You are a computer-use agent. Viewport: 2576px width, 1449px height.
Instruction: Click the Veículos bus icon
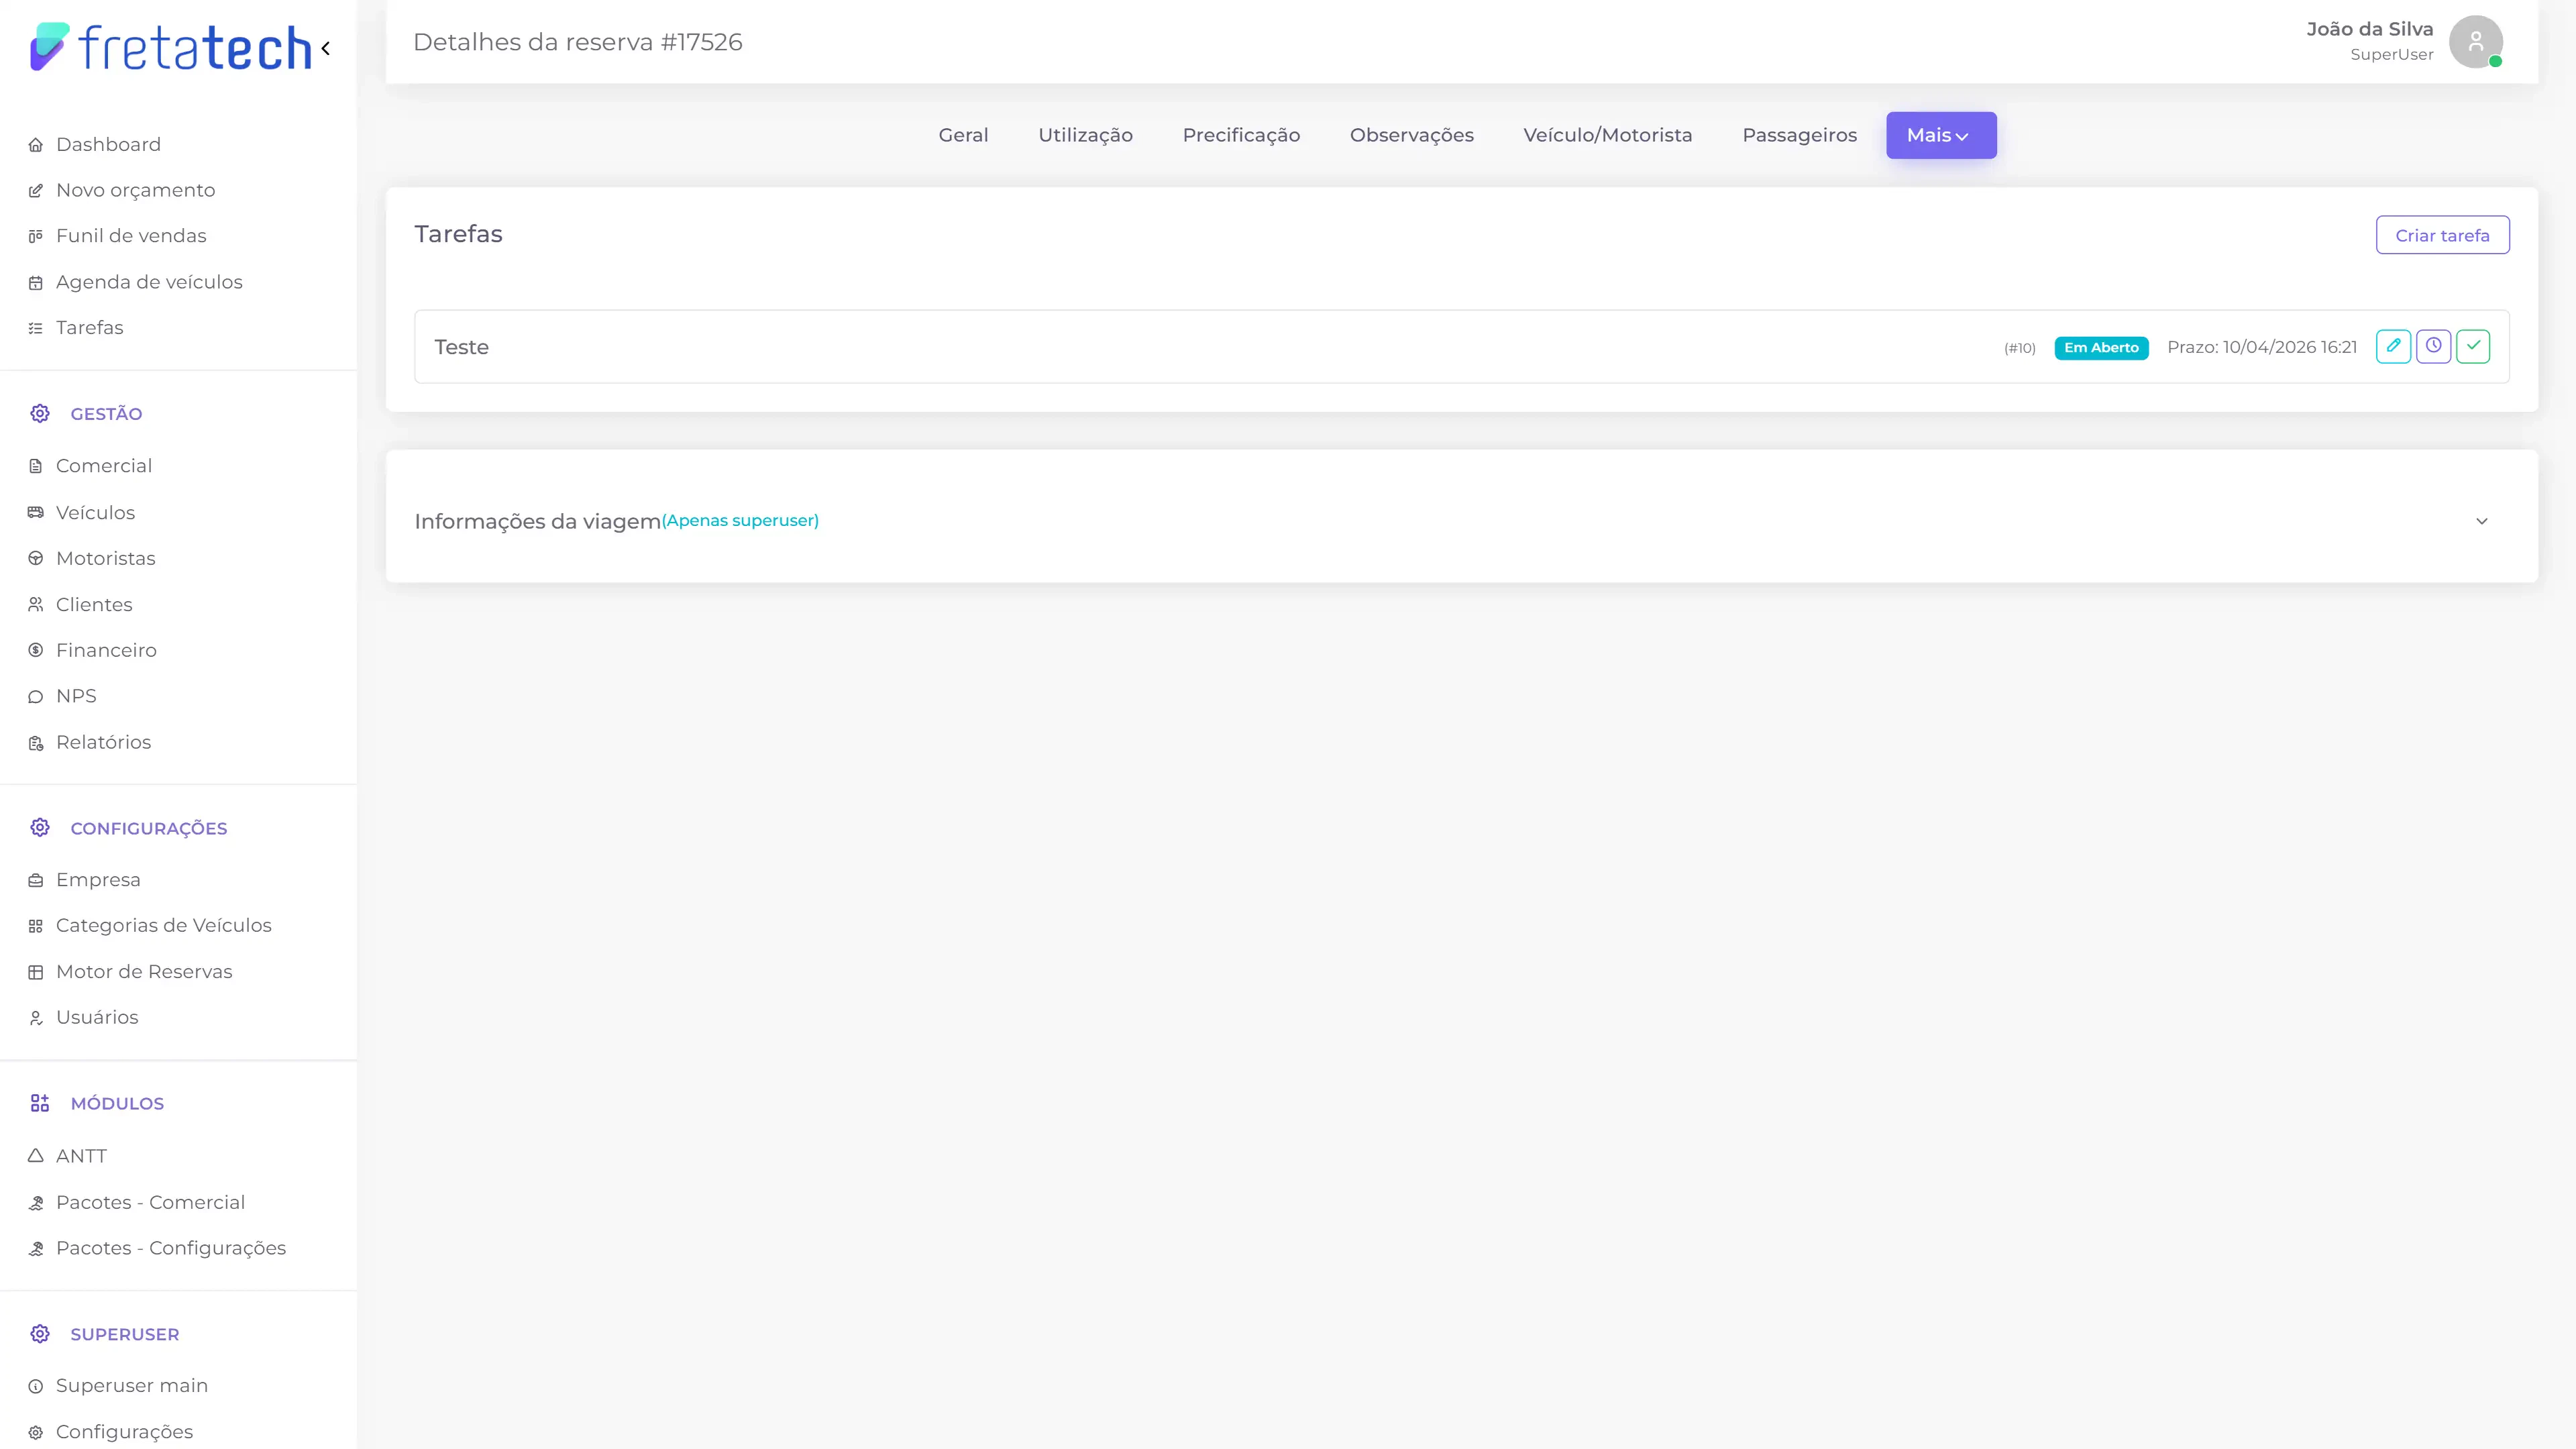(36, 513)
